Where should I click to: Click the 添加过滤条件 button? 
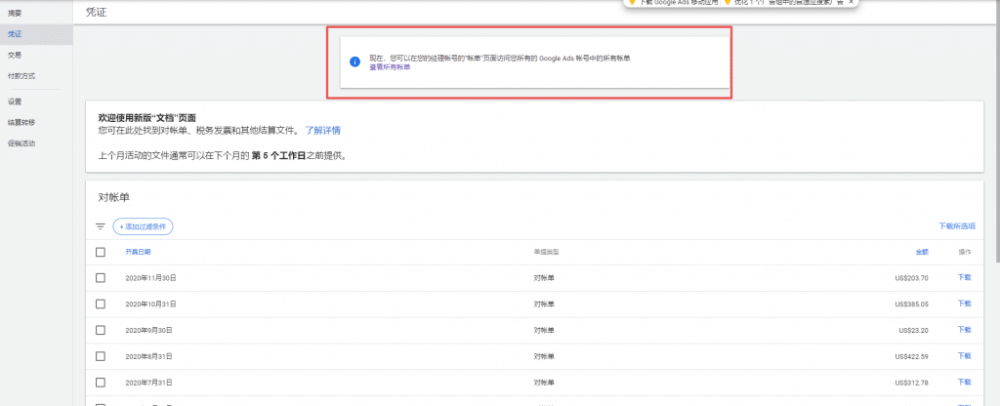tap(143, 227)
